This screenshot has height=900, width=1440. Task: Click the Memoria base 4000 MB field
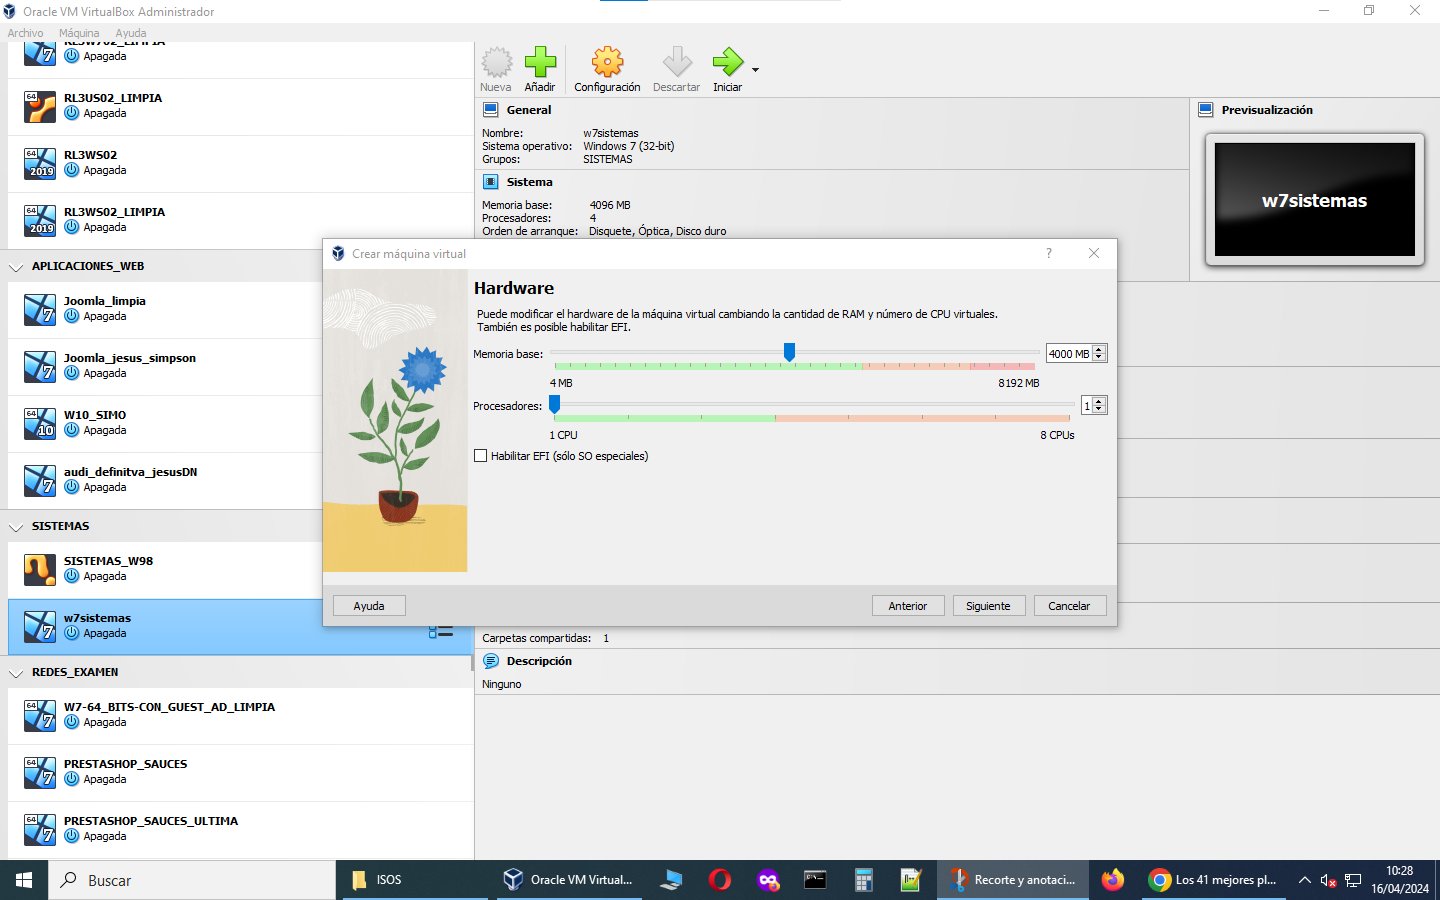pos(1068,354)
